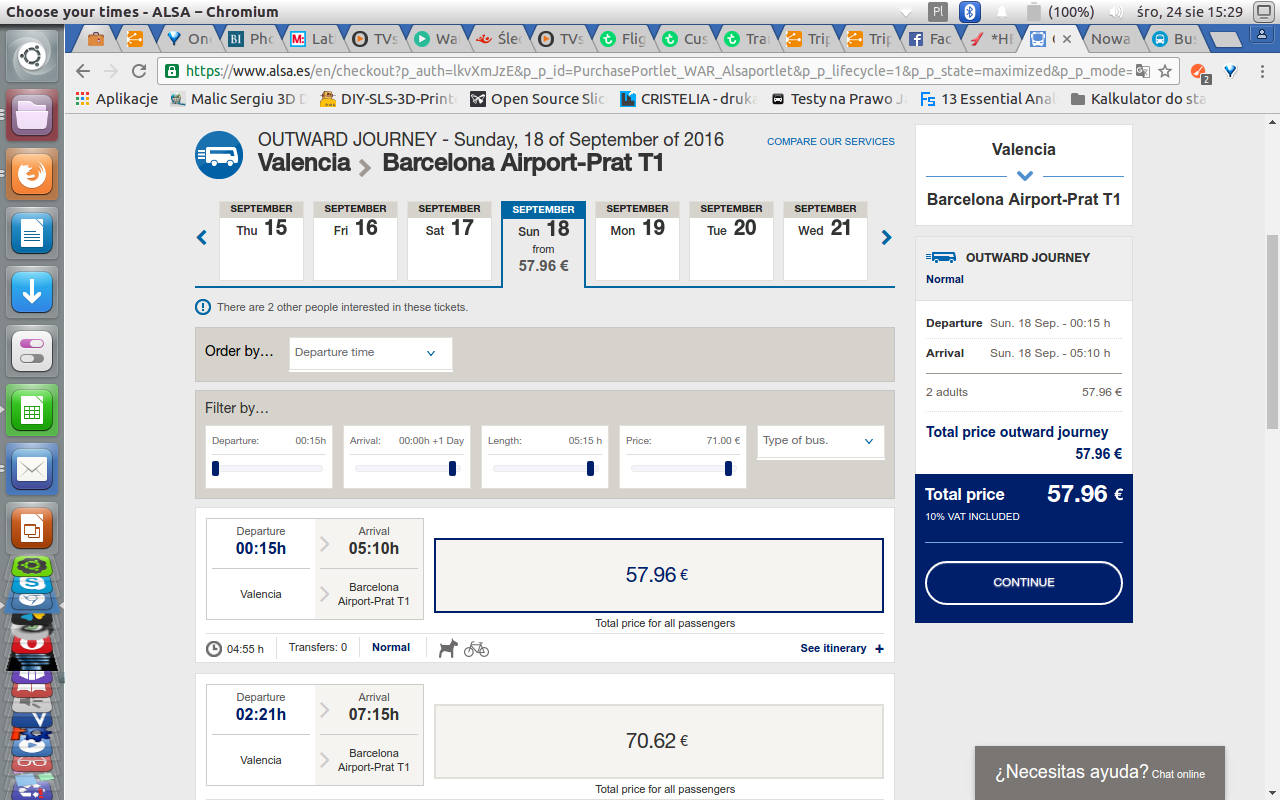Open LibreOffice Calc from the dock
The width and height of the screenshot is (1280, 800).
pos(32,410)
